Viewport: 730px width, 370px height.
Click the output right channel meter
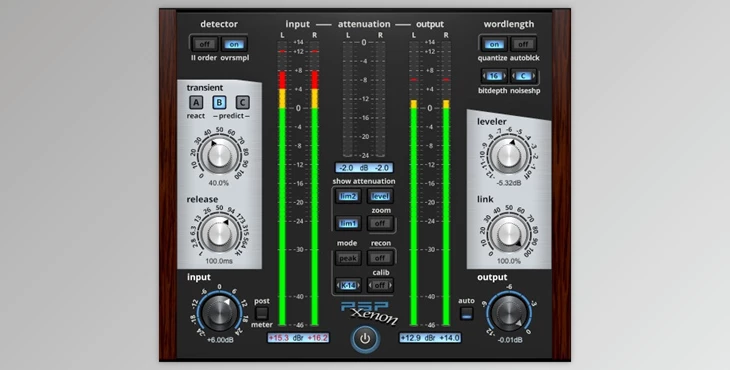click(x=446, y=183)
